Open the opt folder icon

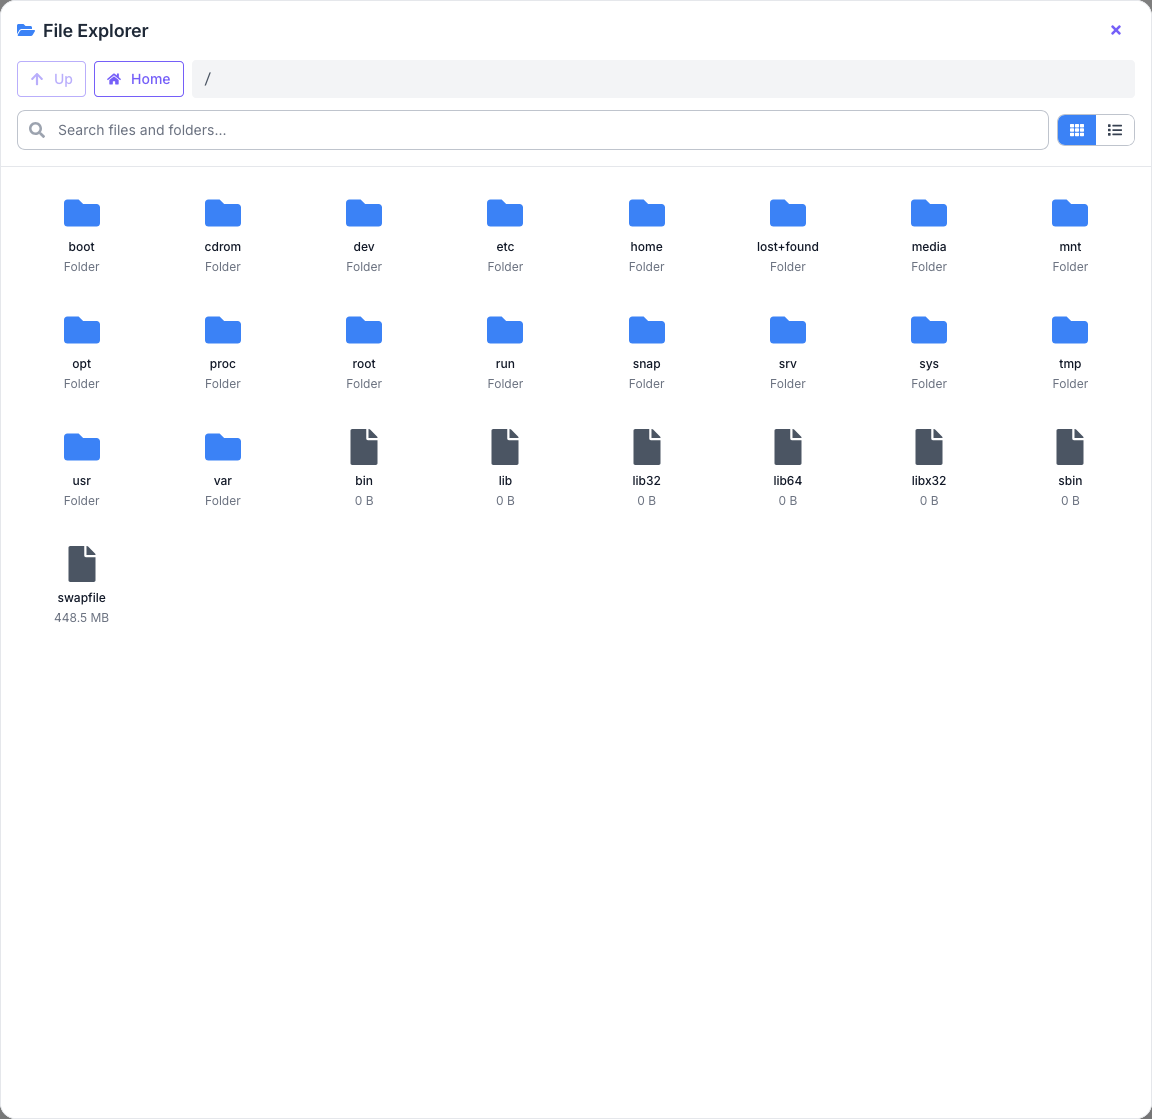[82, 330]
